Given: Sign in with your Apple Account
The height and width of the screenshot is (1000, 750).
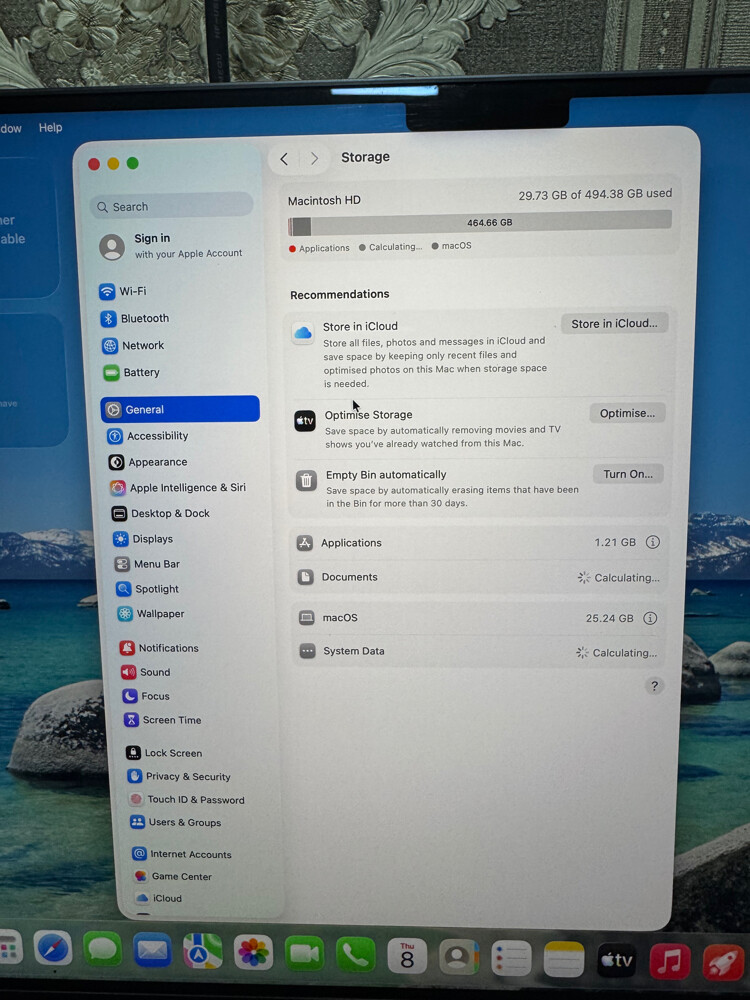Looking at the screenshot, I should [x=172, y=246].
